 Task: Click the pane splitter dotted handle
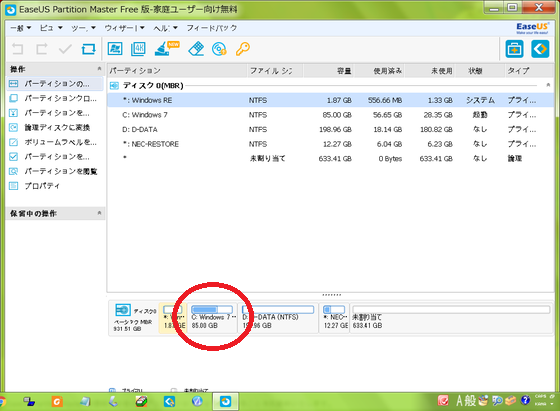(x=331, y=295)
